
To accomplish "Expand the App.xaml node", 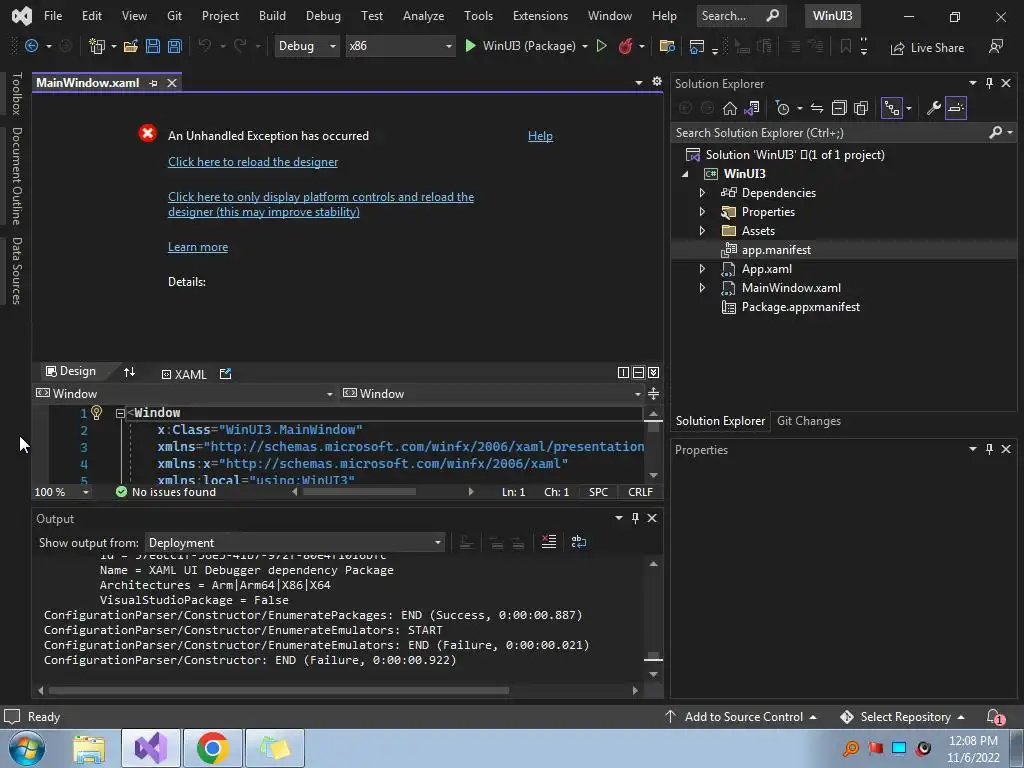I will [702, 268].
